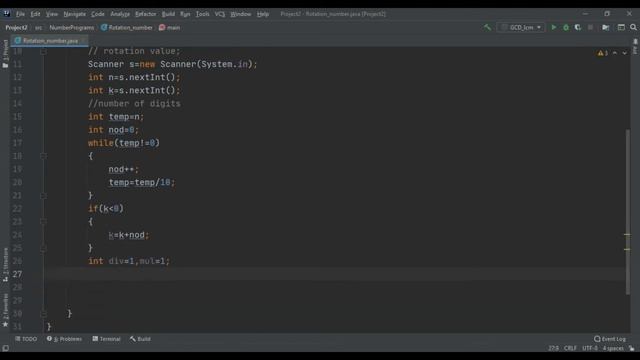Open the Help menu
The height and width of the screenshot is (360, 640).
(263, 14)
